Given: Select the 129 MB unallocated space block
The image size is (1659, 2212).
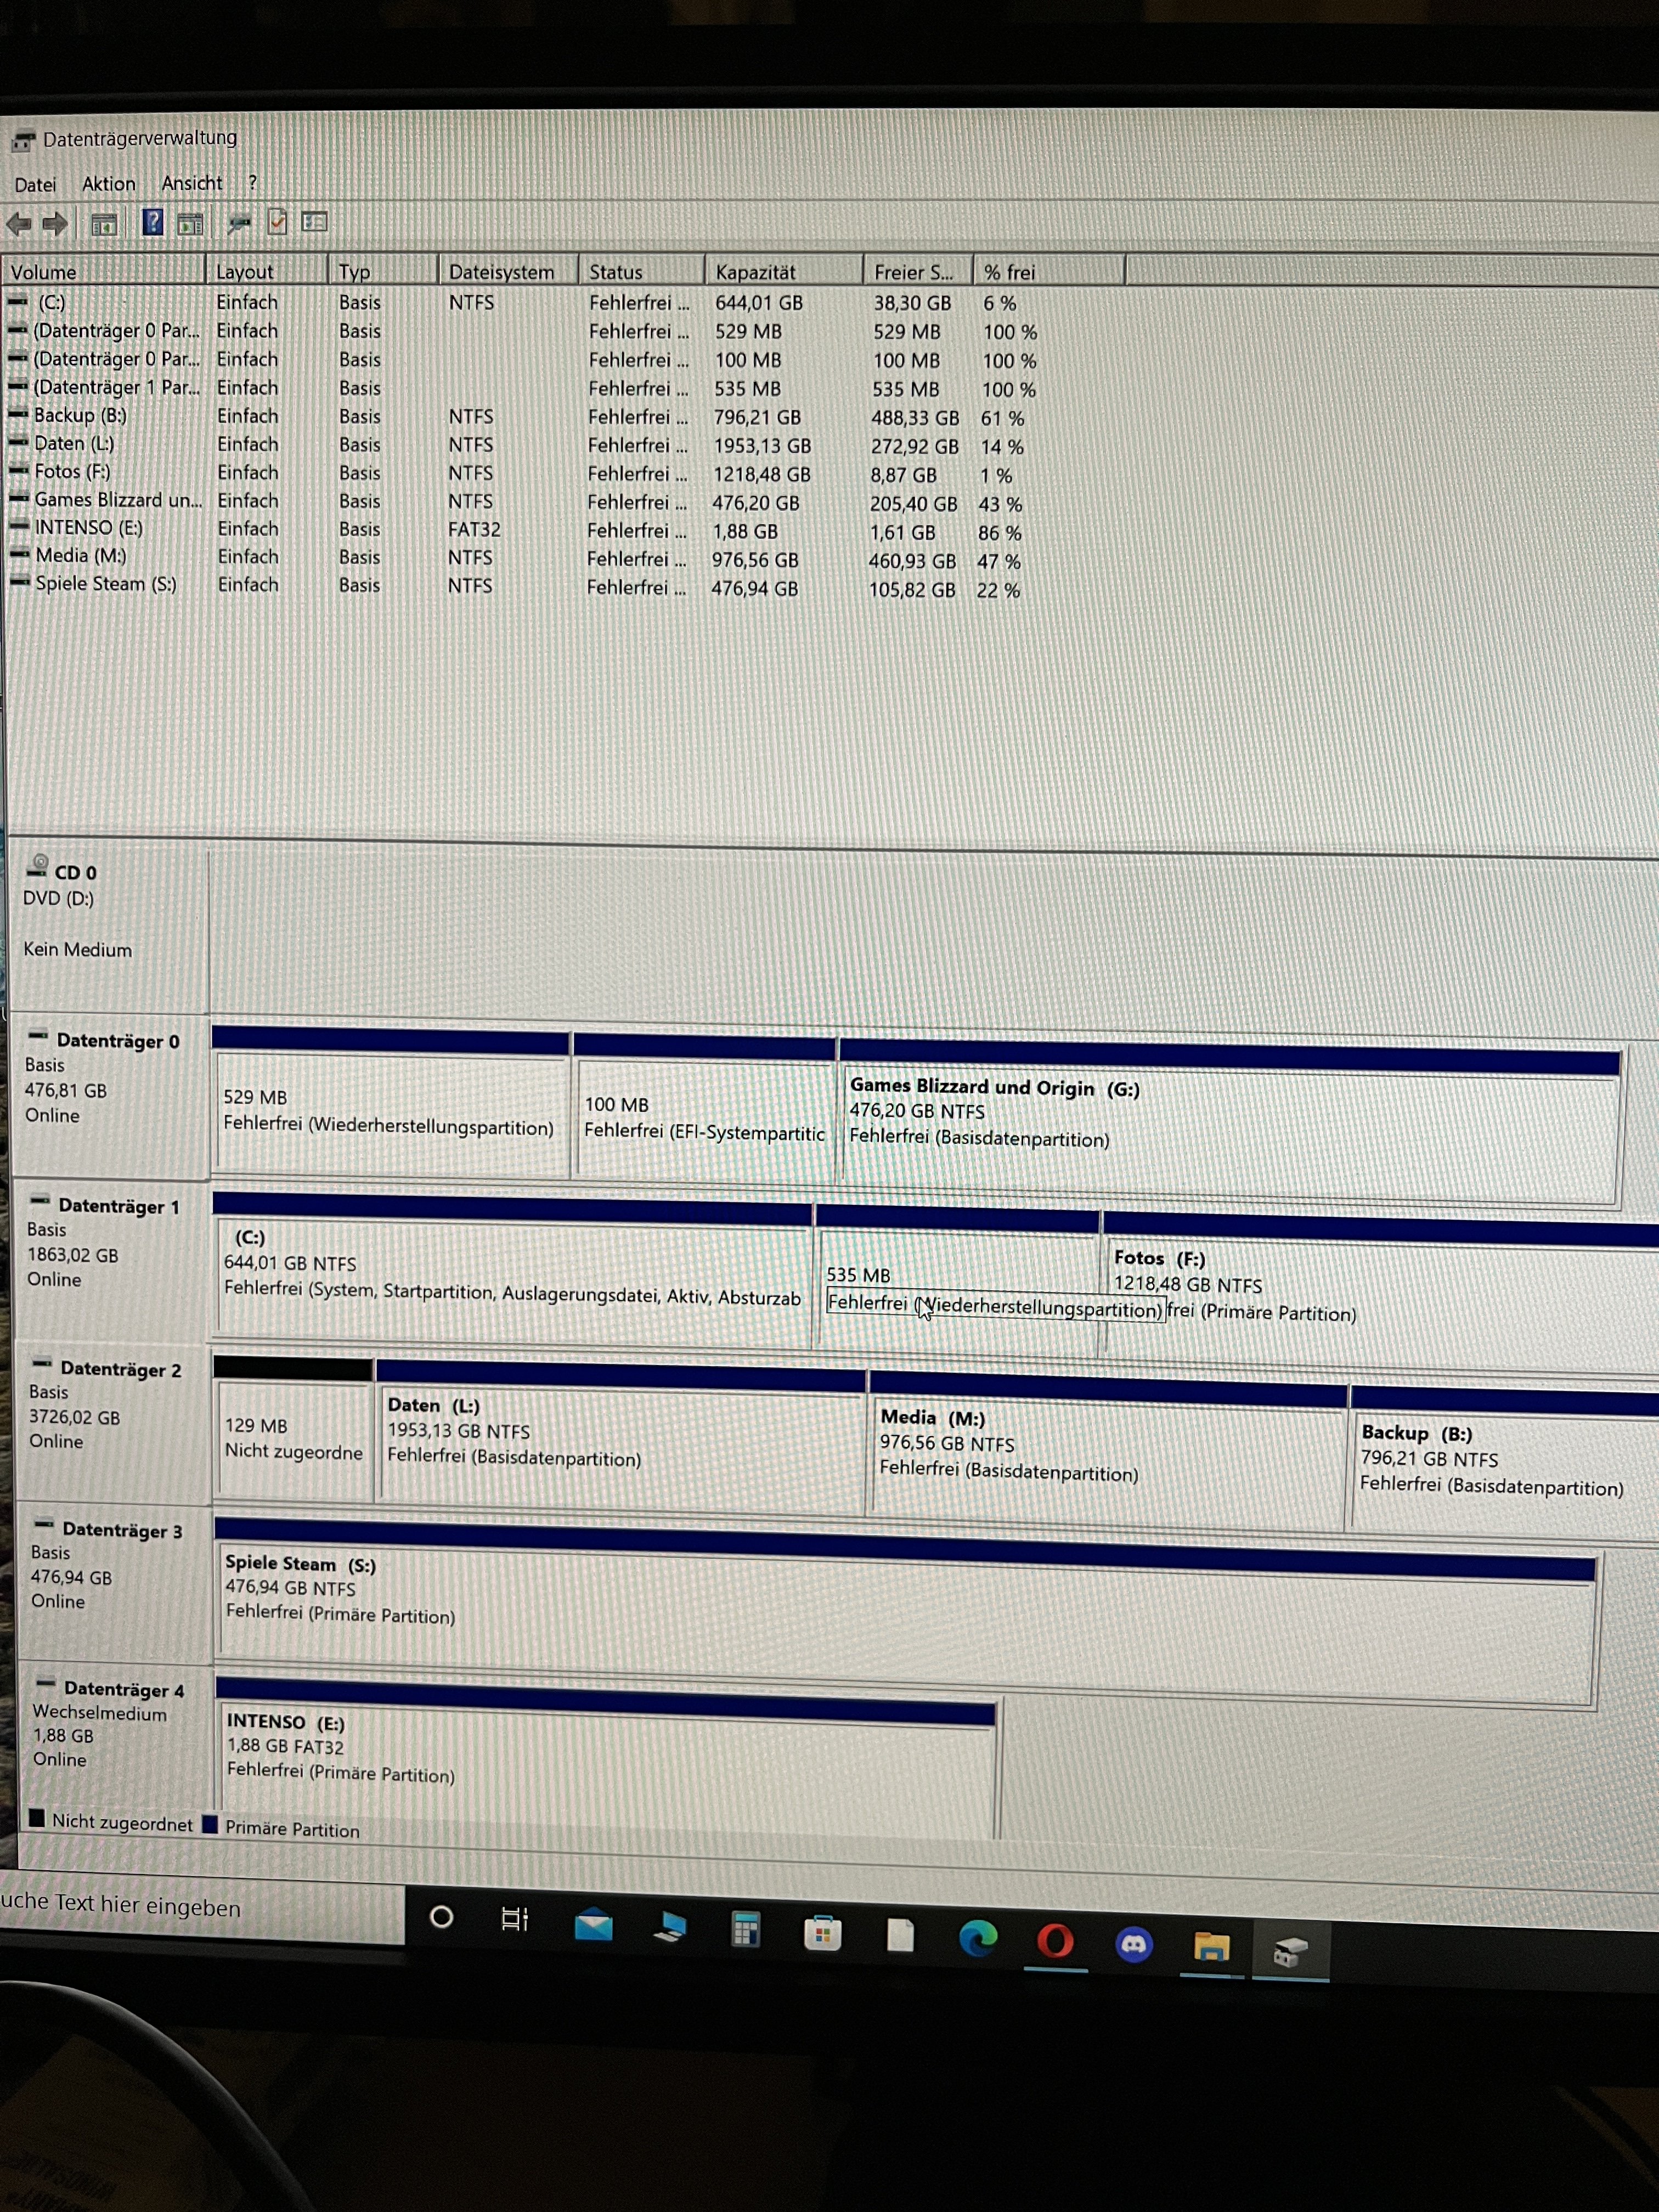Looking at the screenshot, I should point(293,1440).
